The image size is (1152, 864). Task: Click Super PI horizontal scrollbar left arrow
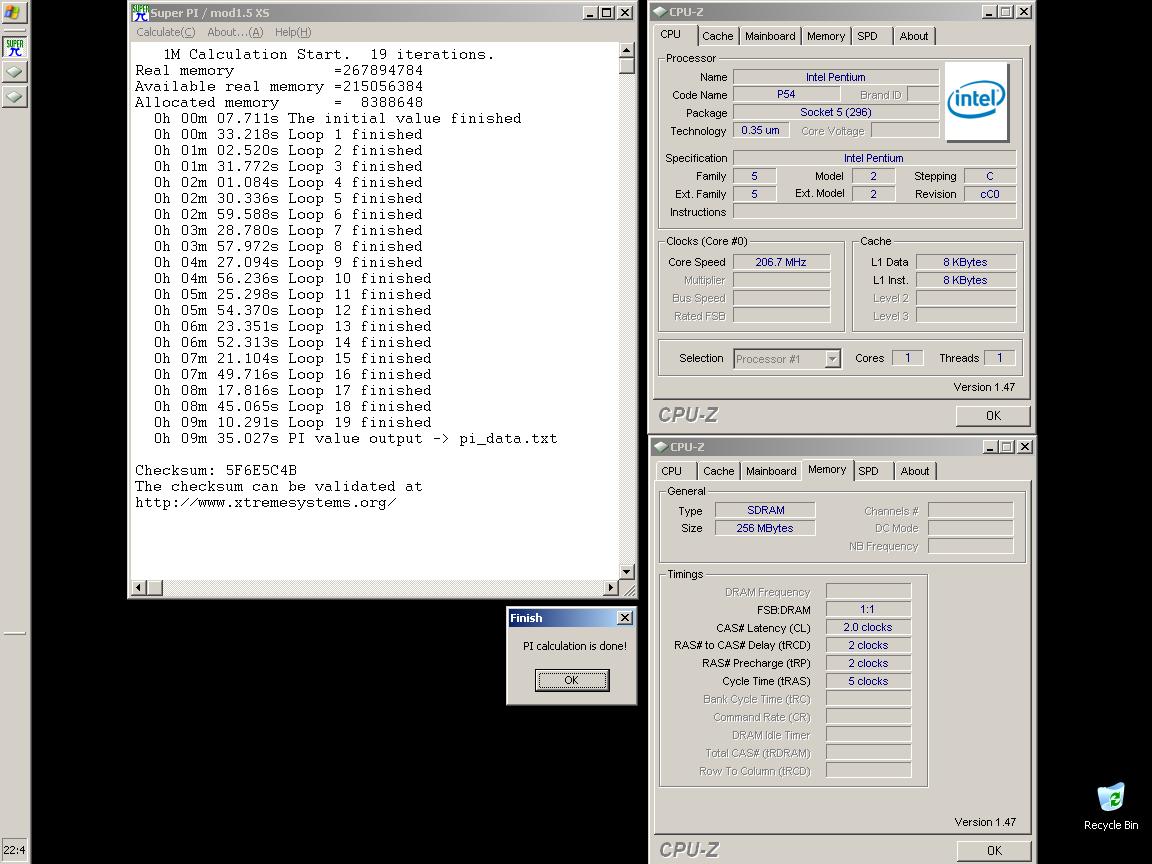coord(138,588)
